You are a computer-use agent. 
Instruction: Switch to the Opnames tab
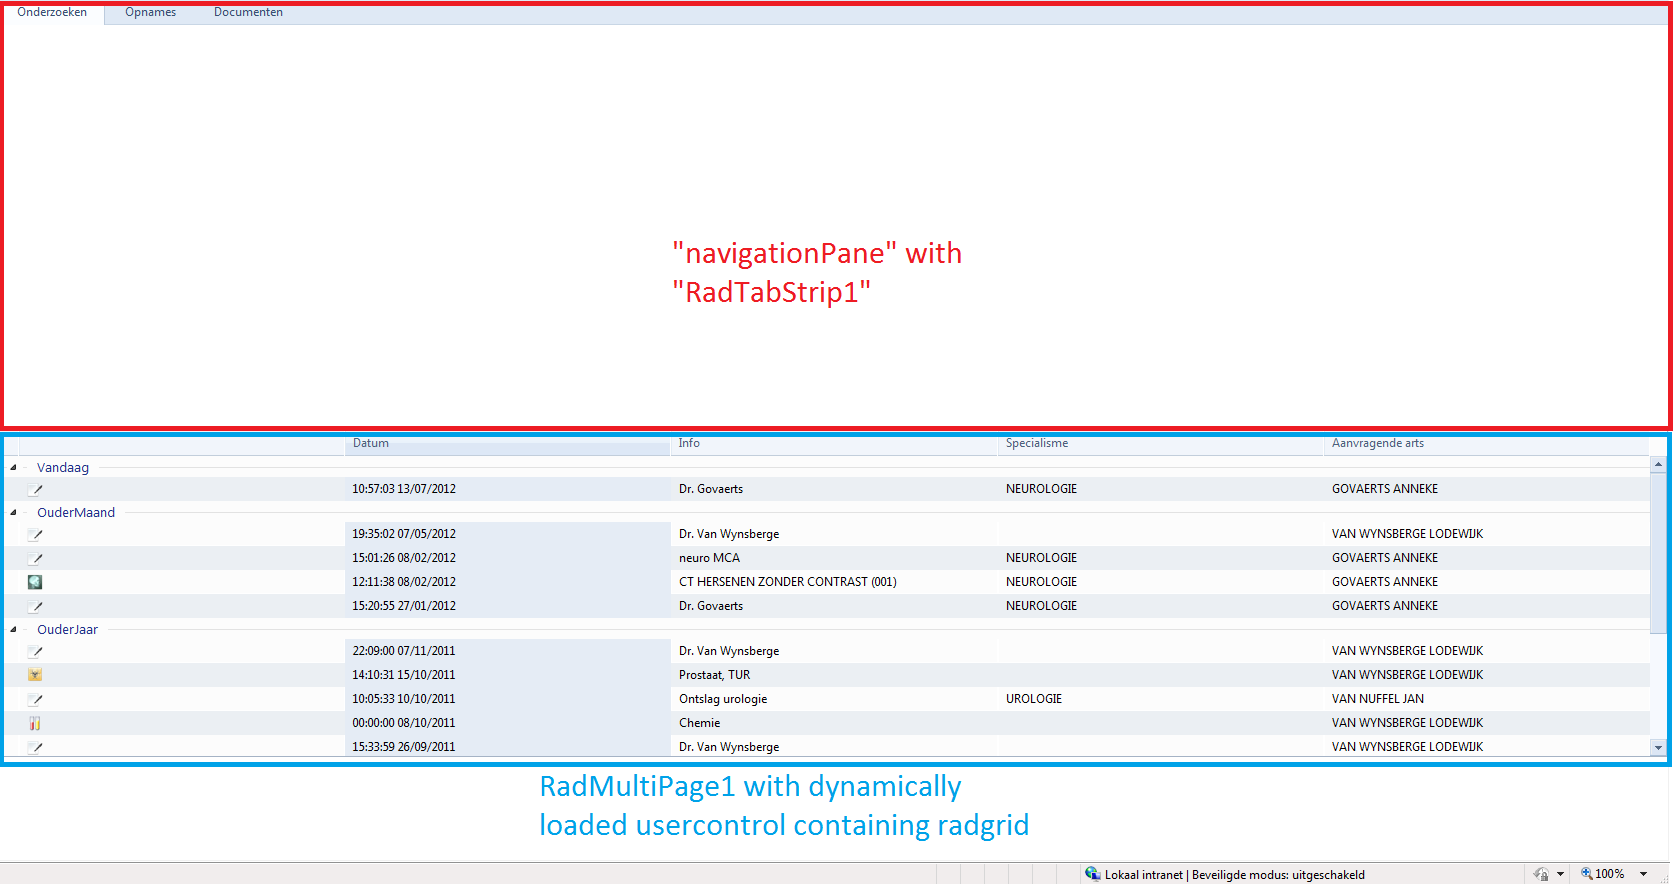[150, 13]
